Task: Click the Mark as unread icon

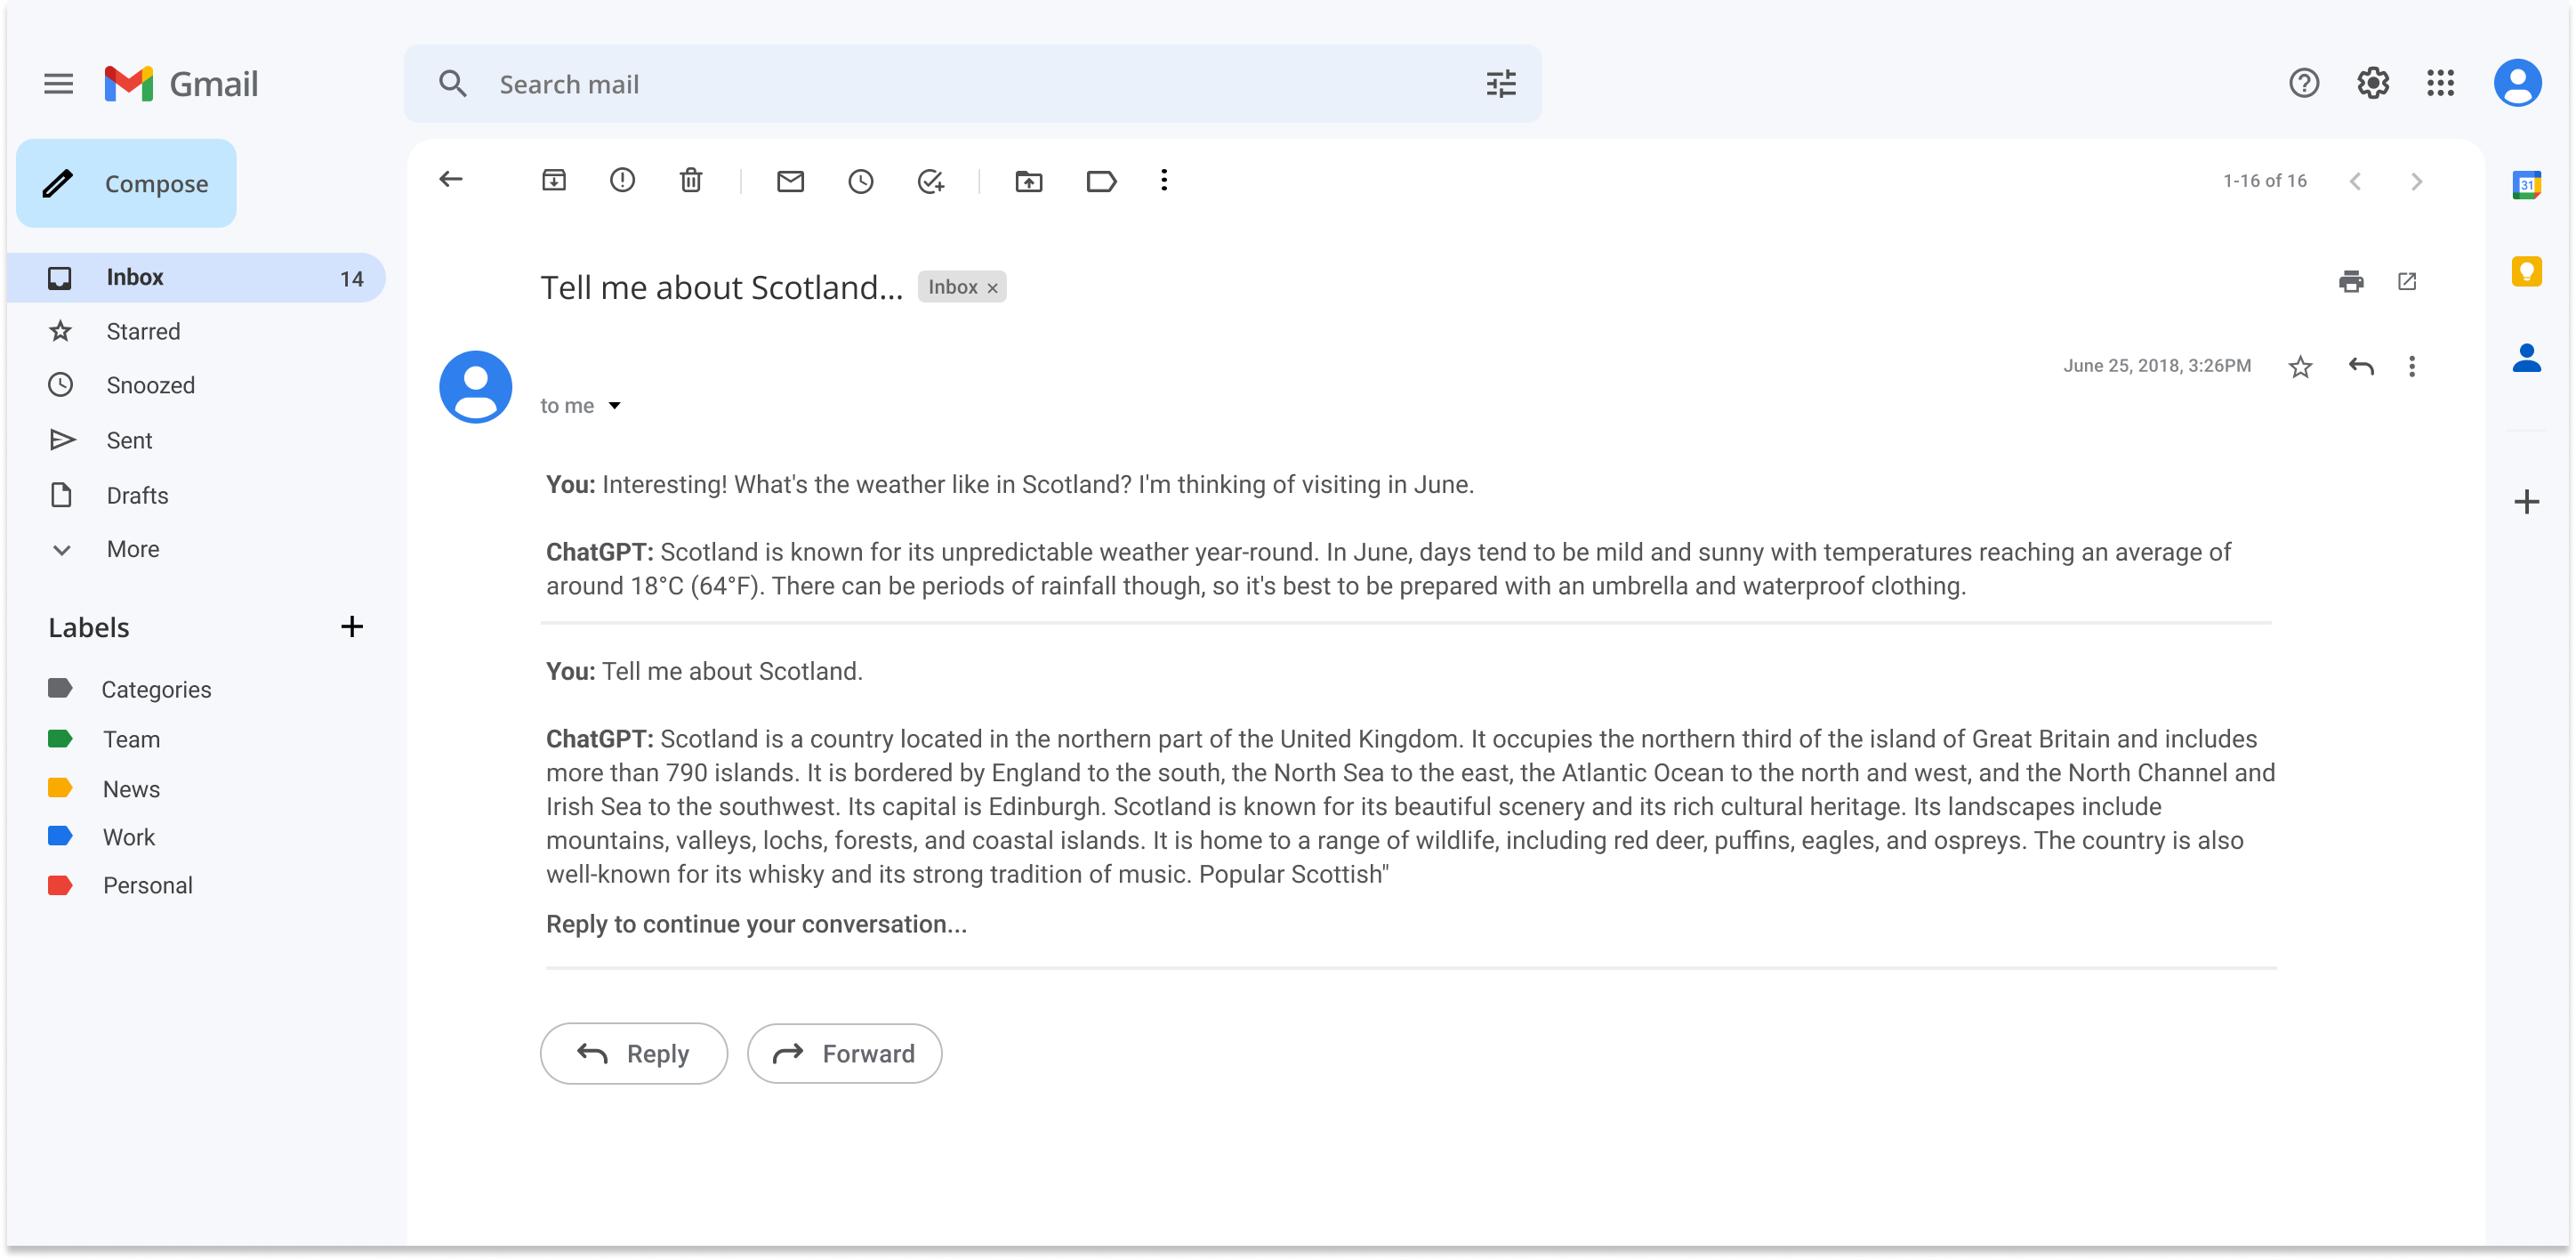Action: [790, 181]
